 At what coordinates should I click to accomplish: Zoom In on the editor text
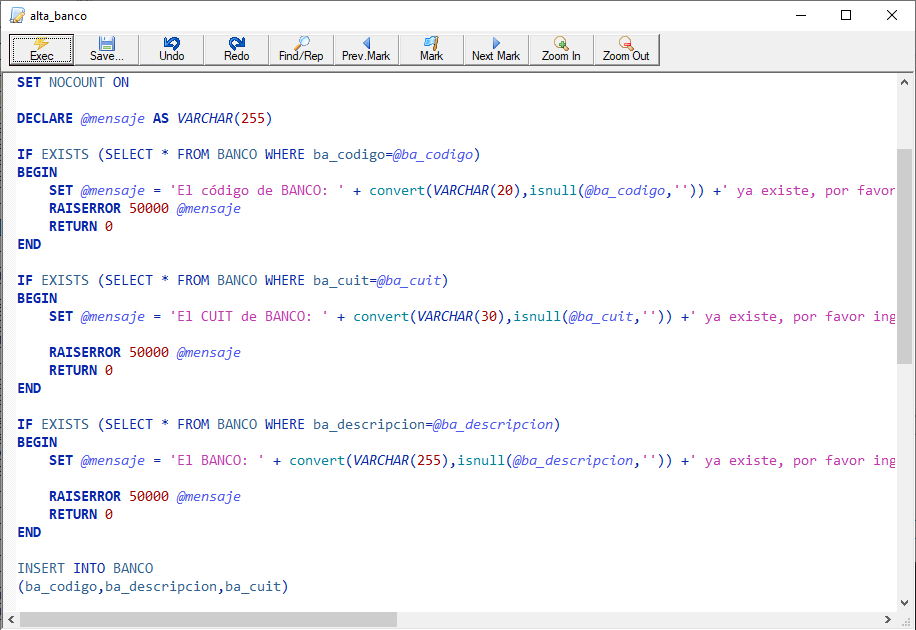click(561, 49)
